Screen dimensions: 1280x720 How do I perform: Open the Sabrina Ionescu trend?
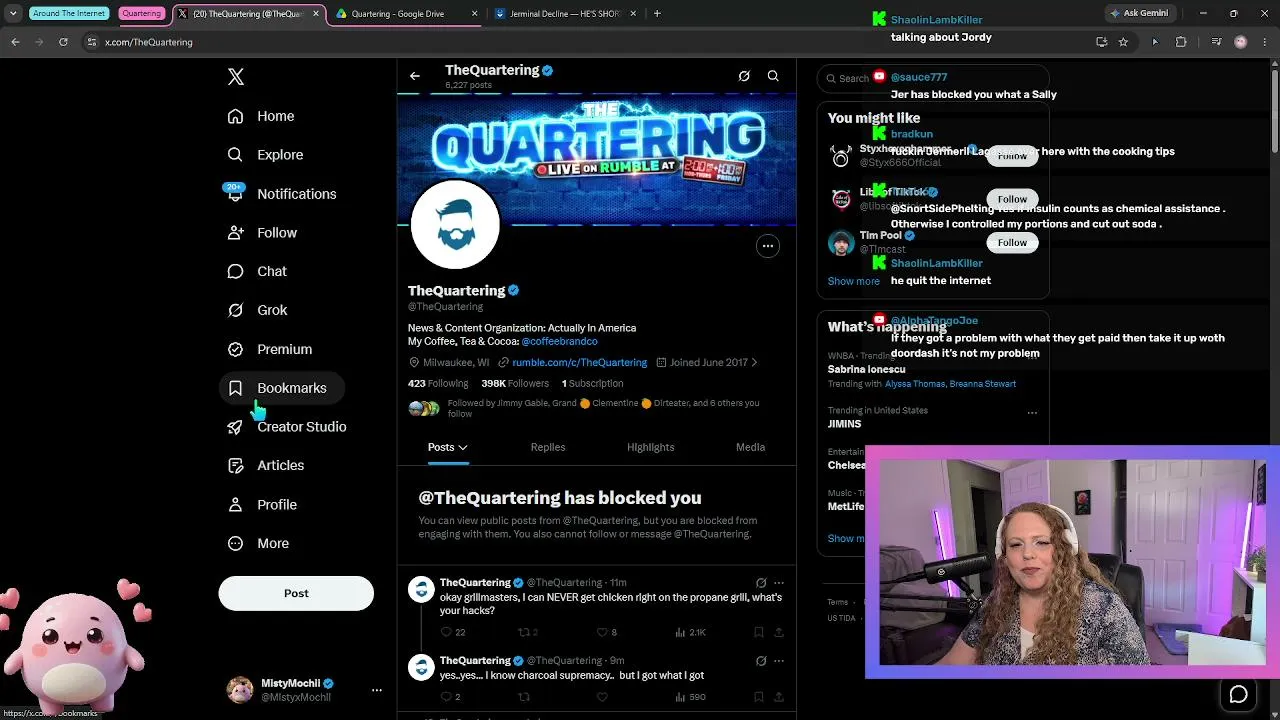(866, 370)
